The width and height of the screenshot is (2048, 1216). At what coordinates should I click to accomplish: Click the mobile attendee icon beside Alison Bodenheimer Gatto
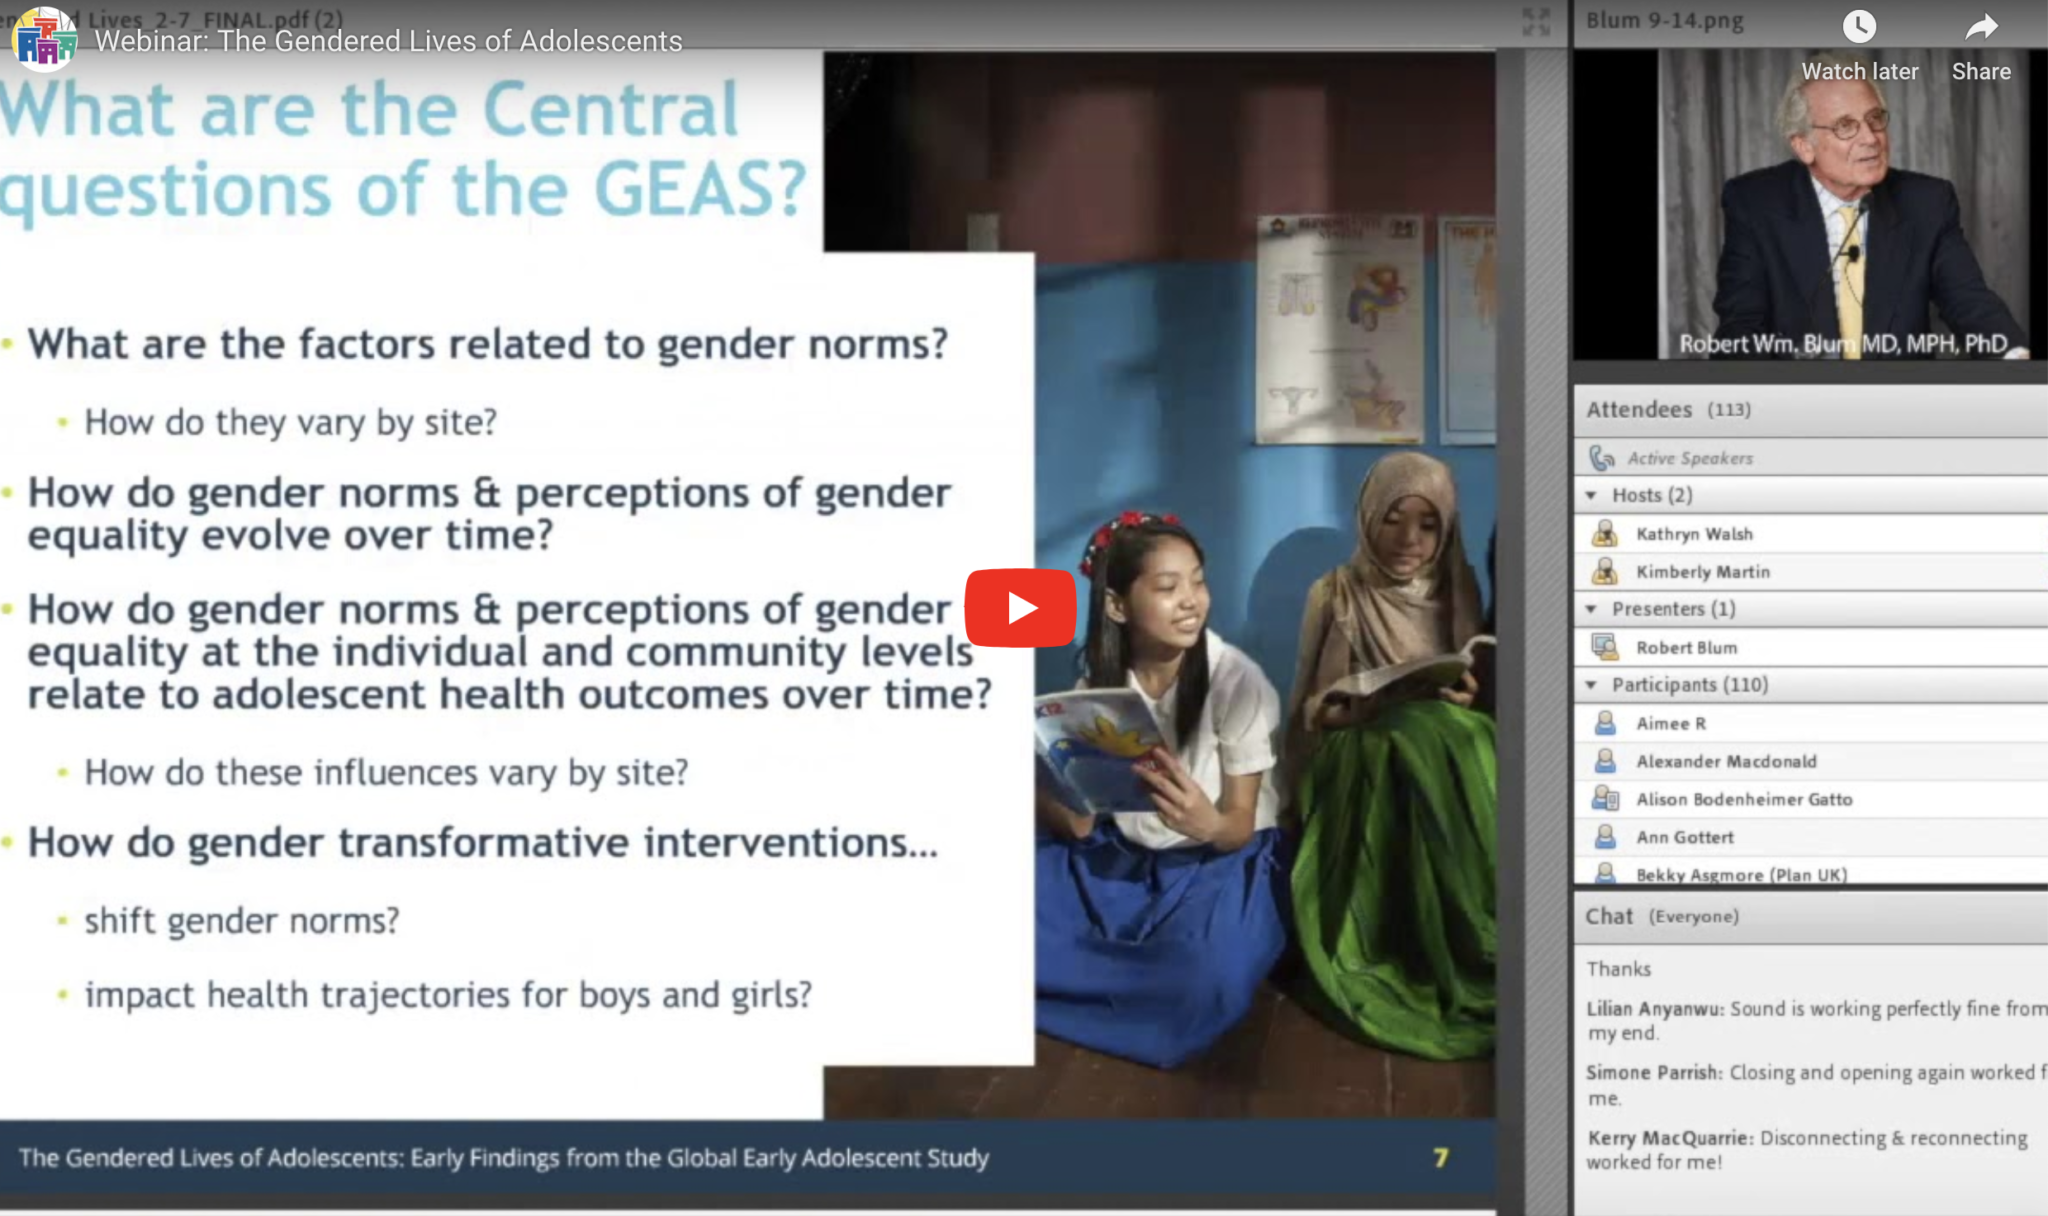1608,799
